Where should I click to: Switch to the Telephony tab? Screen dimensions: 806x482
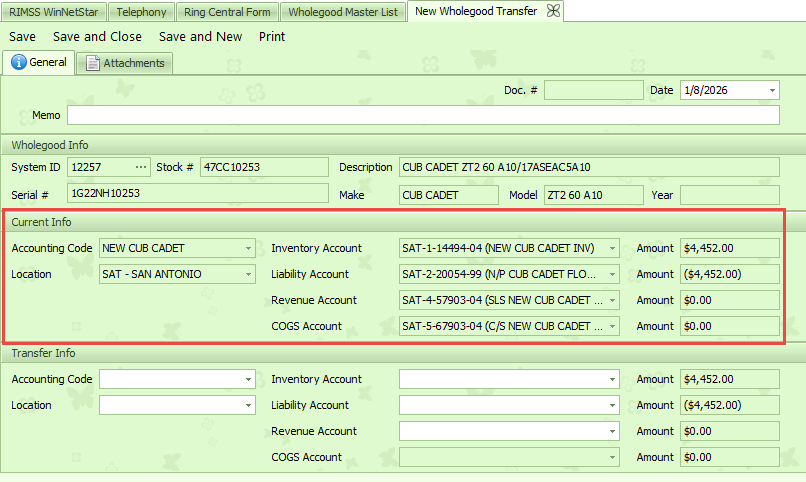tap(141, 12)
